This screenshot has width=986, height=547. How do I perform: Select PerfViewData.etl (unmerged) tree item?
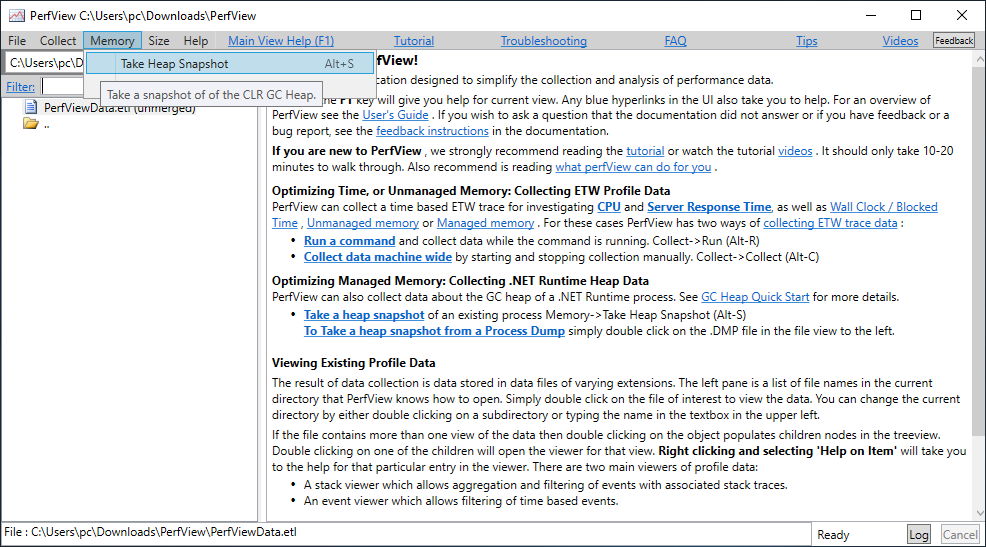[x=119, y=108]
